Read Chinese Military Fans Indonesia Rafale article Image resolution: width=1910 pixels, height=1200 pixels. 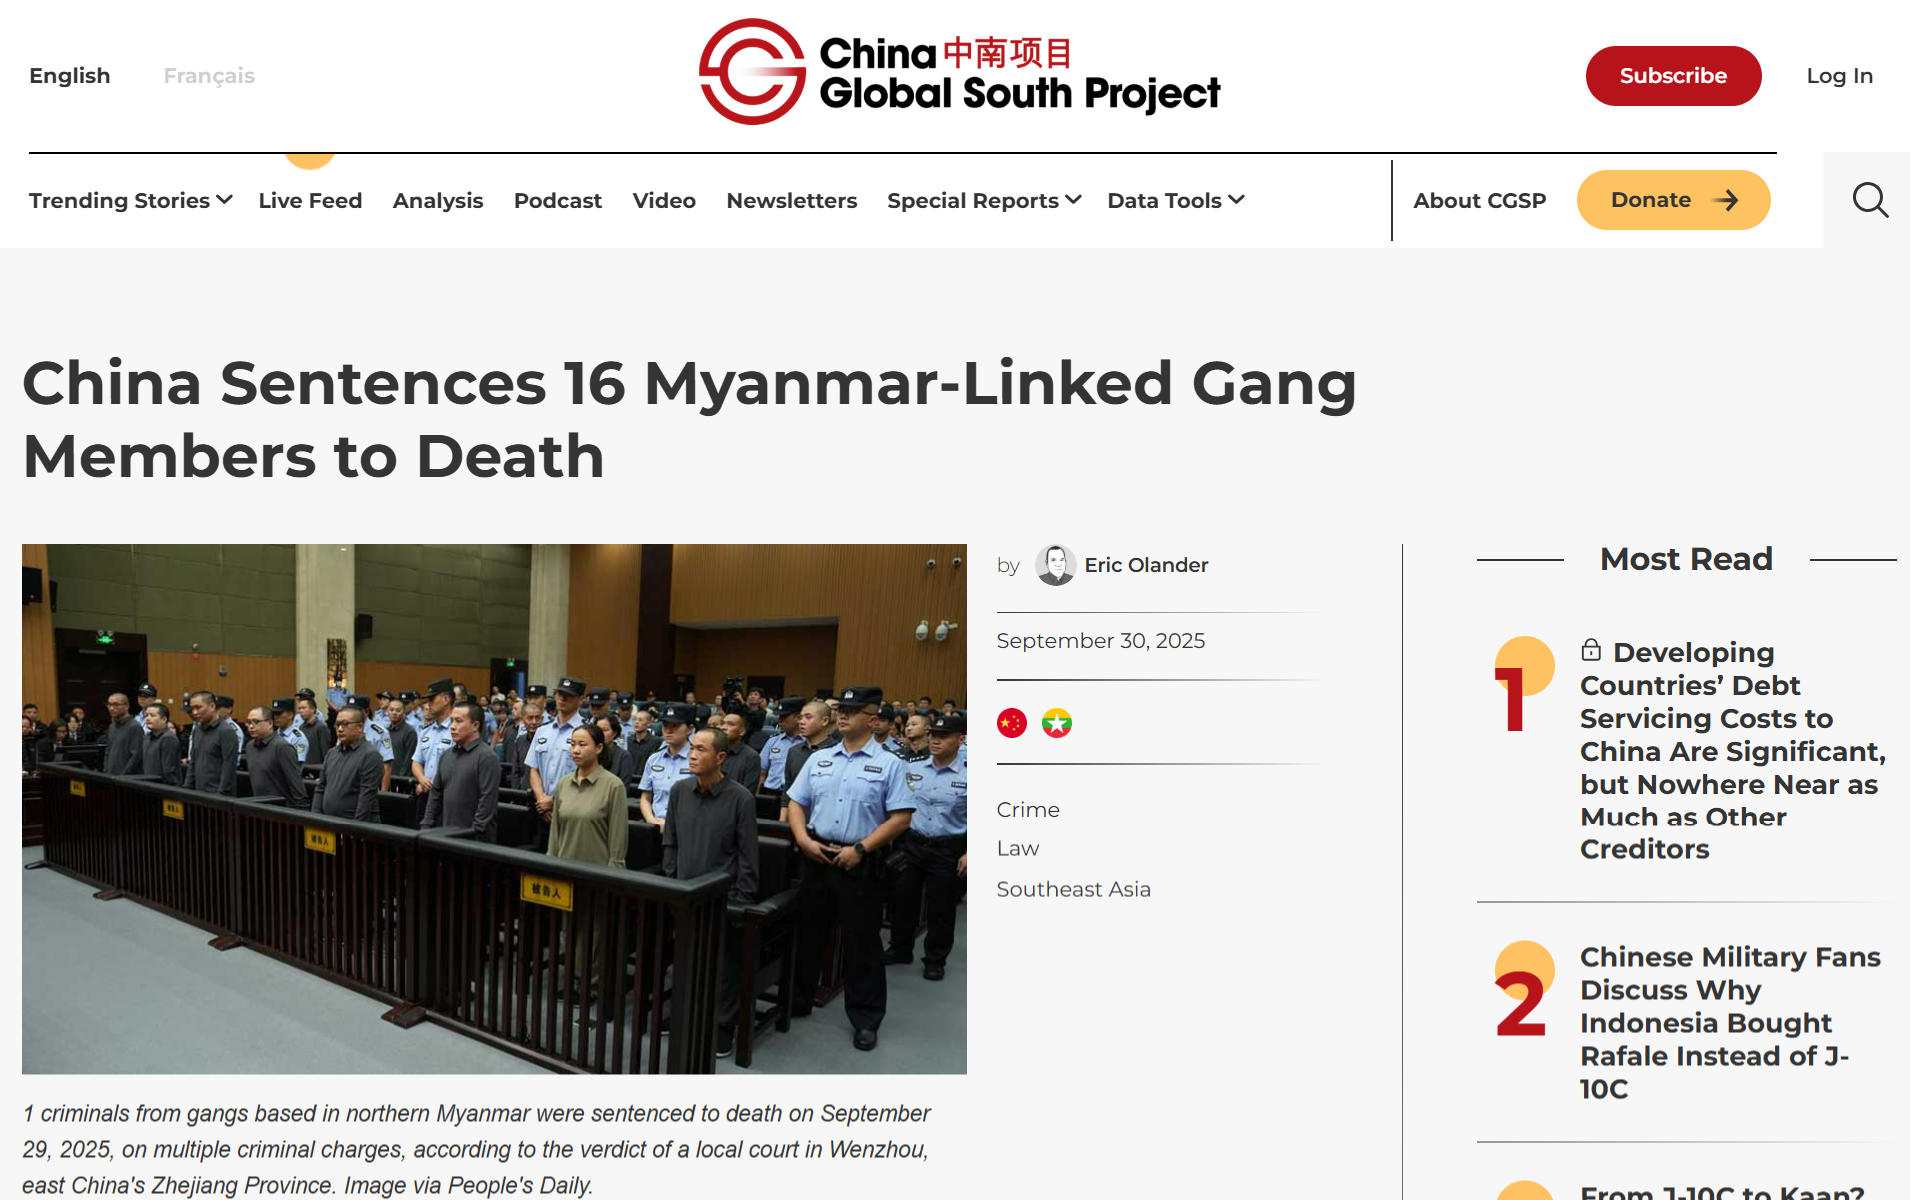[1730, 1022]
